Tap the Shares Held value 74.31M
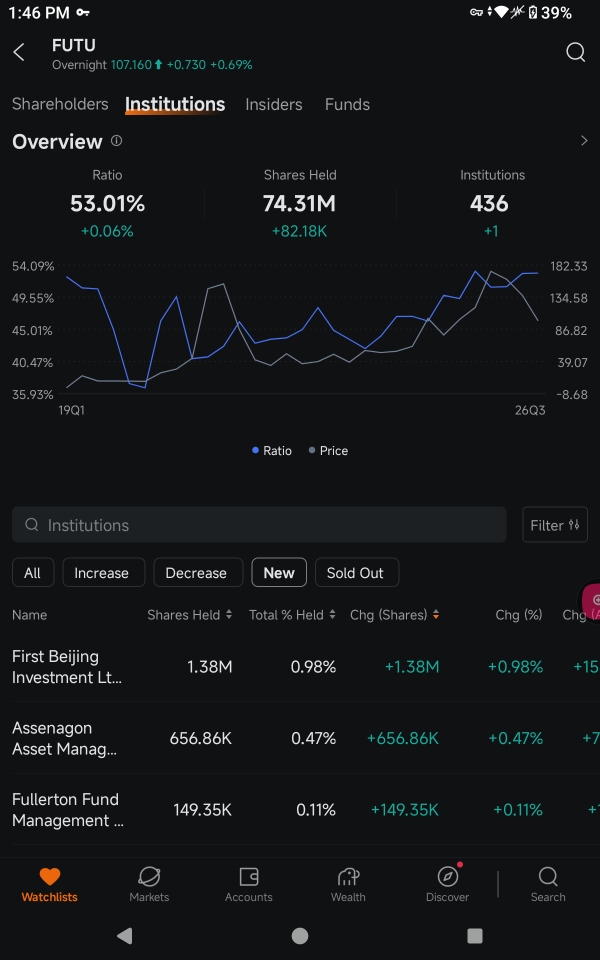The image size is (600, 960). point(299,204)
